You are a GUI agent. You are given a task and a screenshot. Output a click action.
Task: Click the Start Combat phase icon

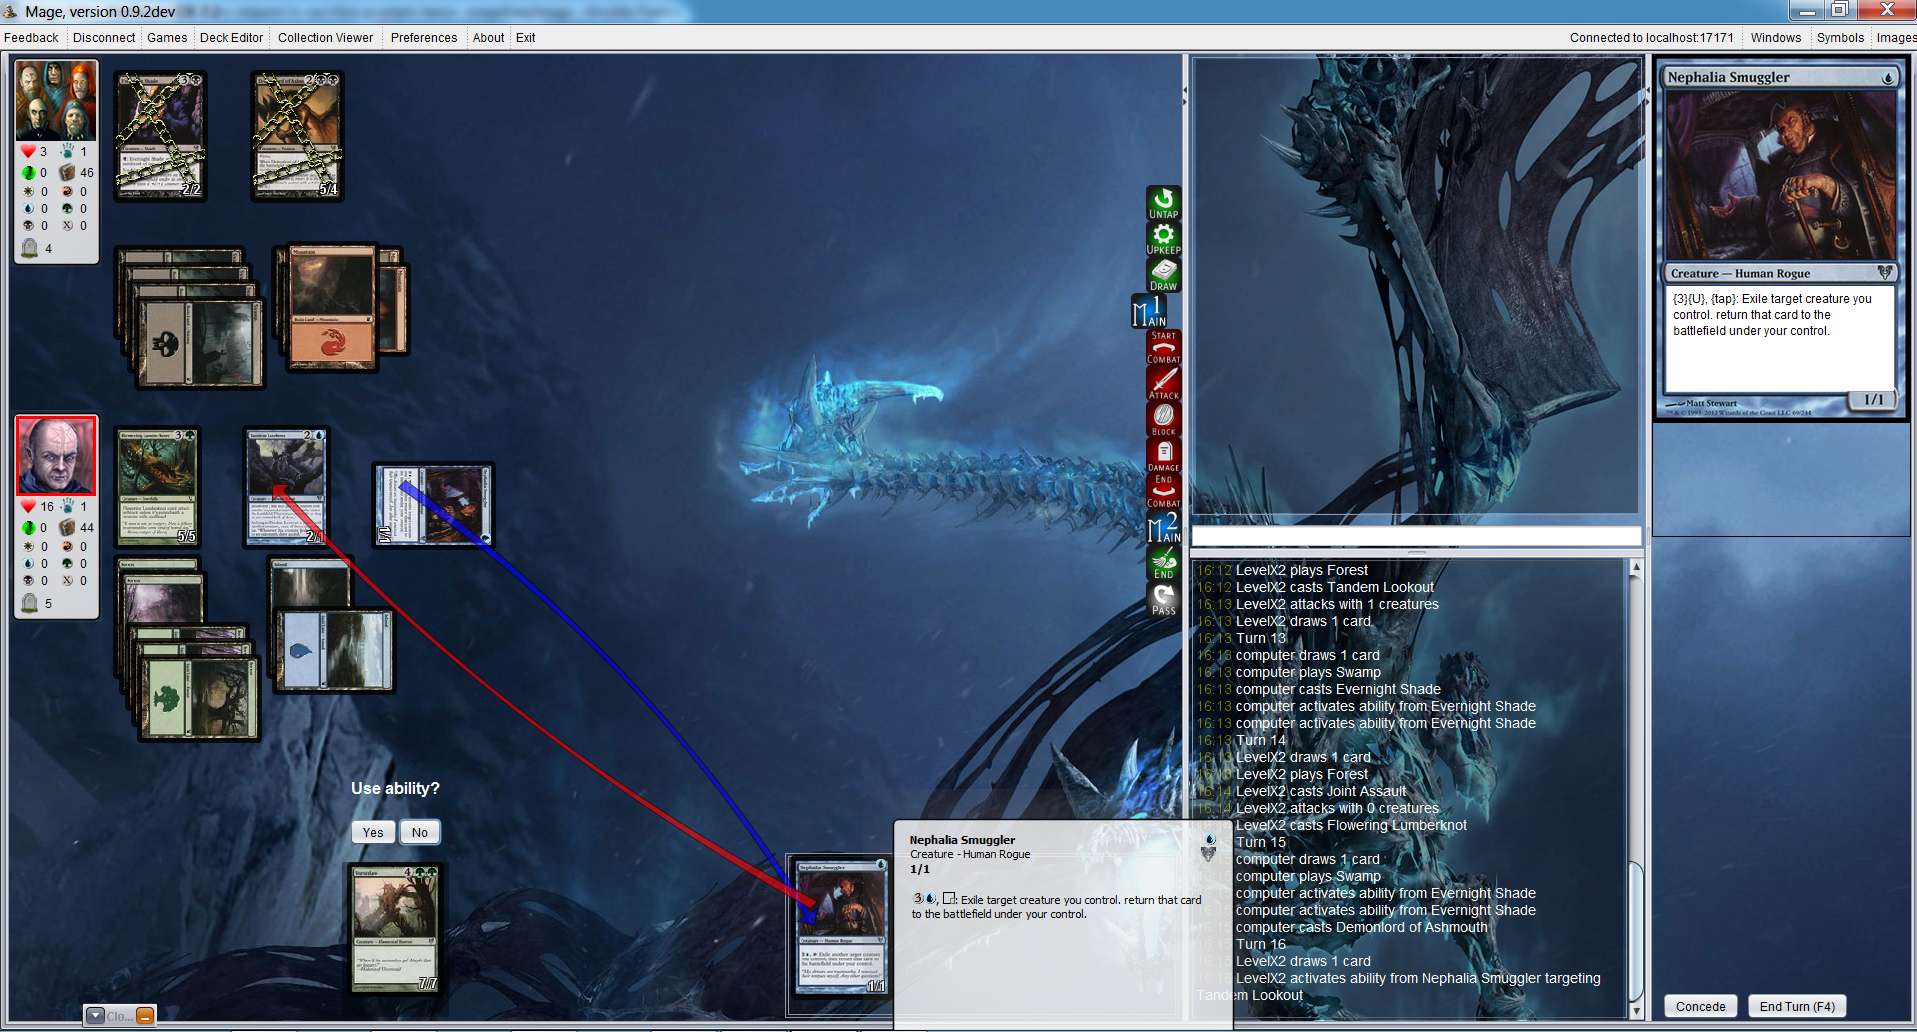(x=1163, y=347)
